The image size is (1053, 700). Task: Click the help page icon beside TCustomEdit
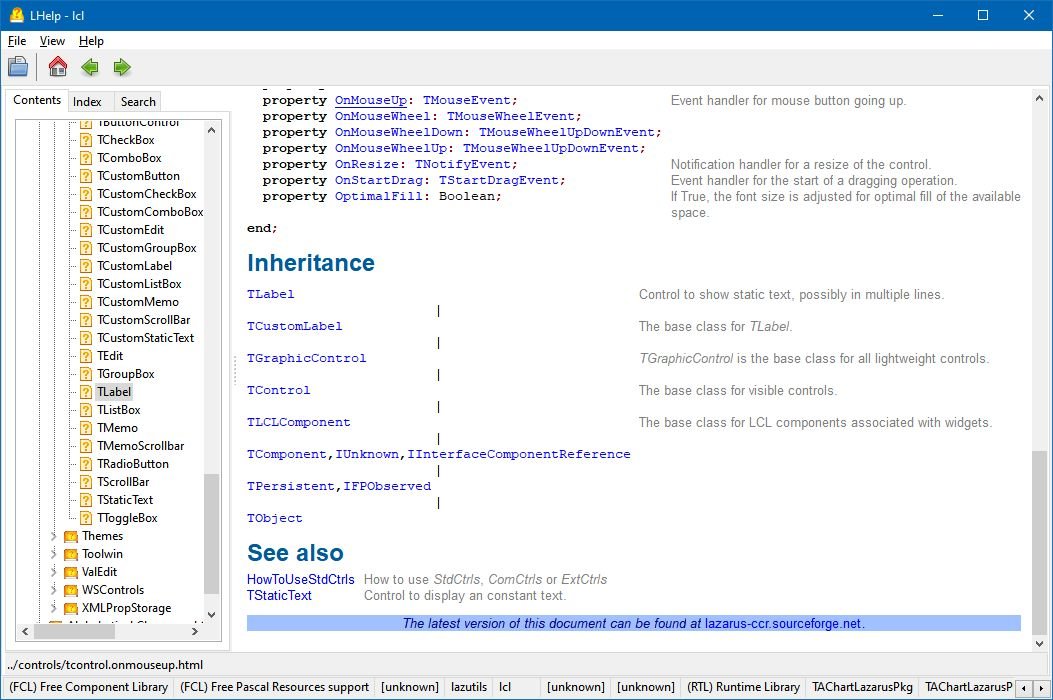86,230
